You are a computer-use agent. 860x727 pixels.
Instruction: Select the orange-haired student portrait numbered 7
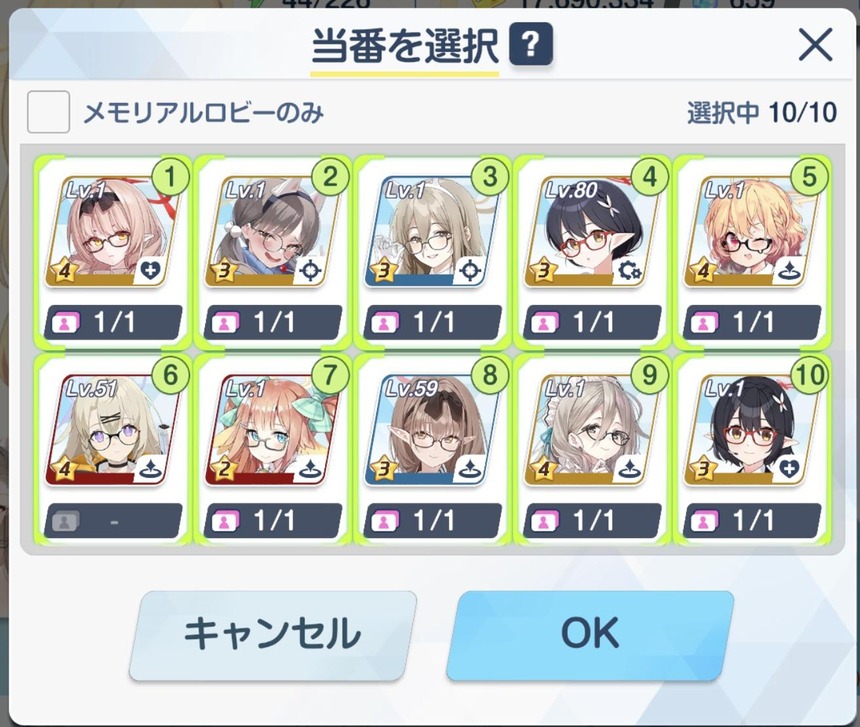(272, 431)
